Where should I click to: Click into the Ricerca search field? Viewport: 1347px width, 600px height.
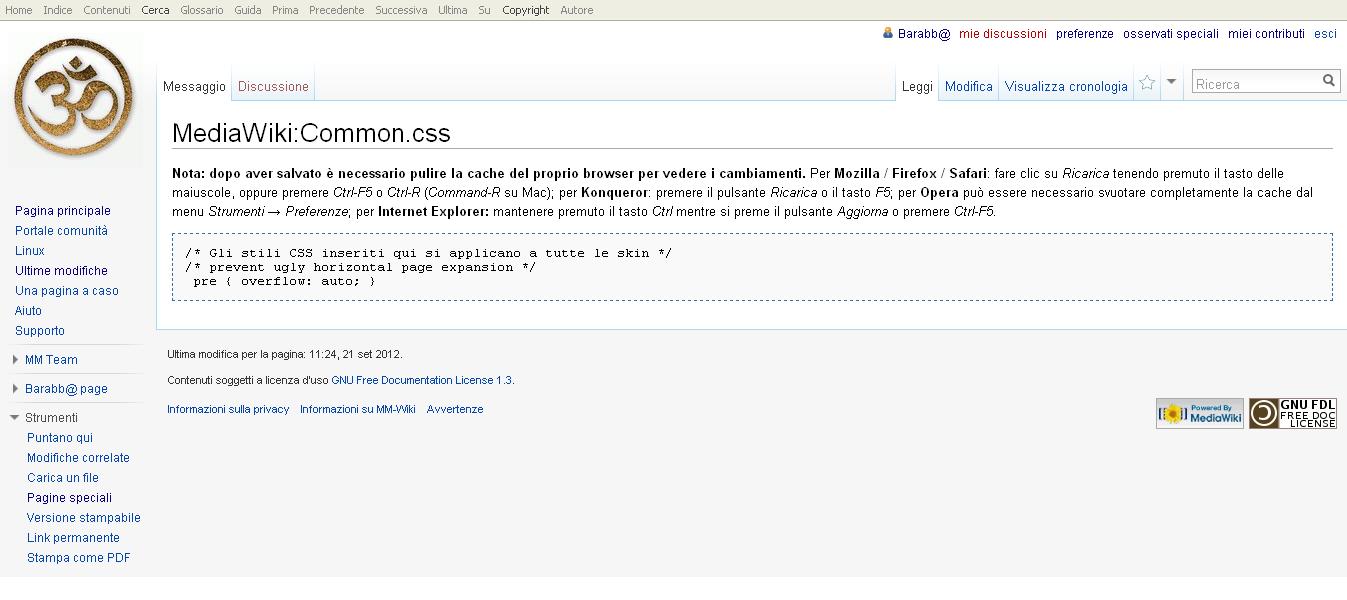pos(1255,84)
